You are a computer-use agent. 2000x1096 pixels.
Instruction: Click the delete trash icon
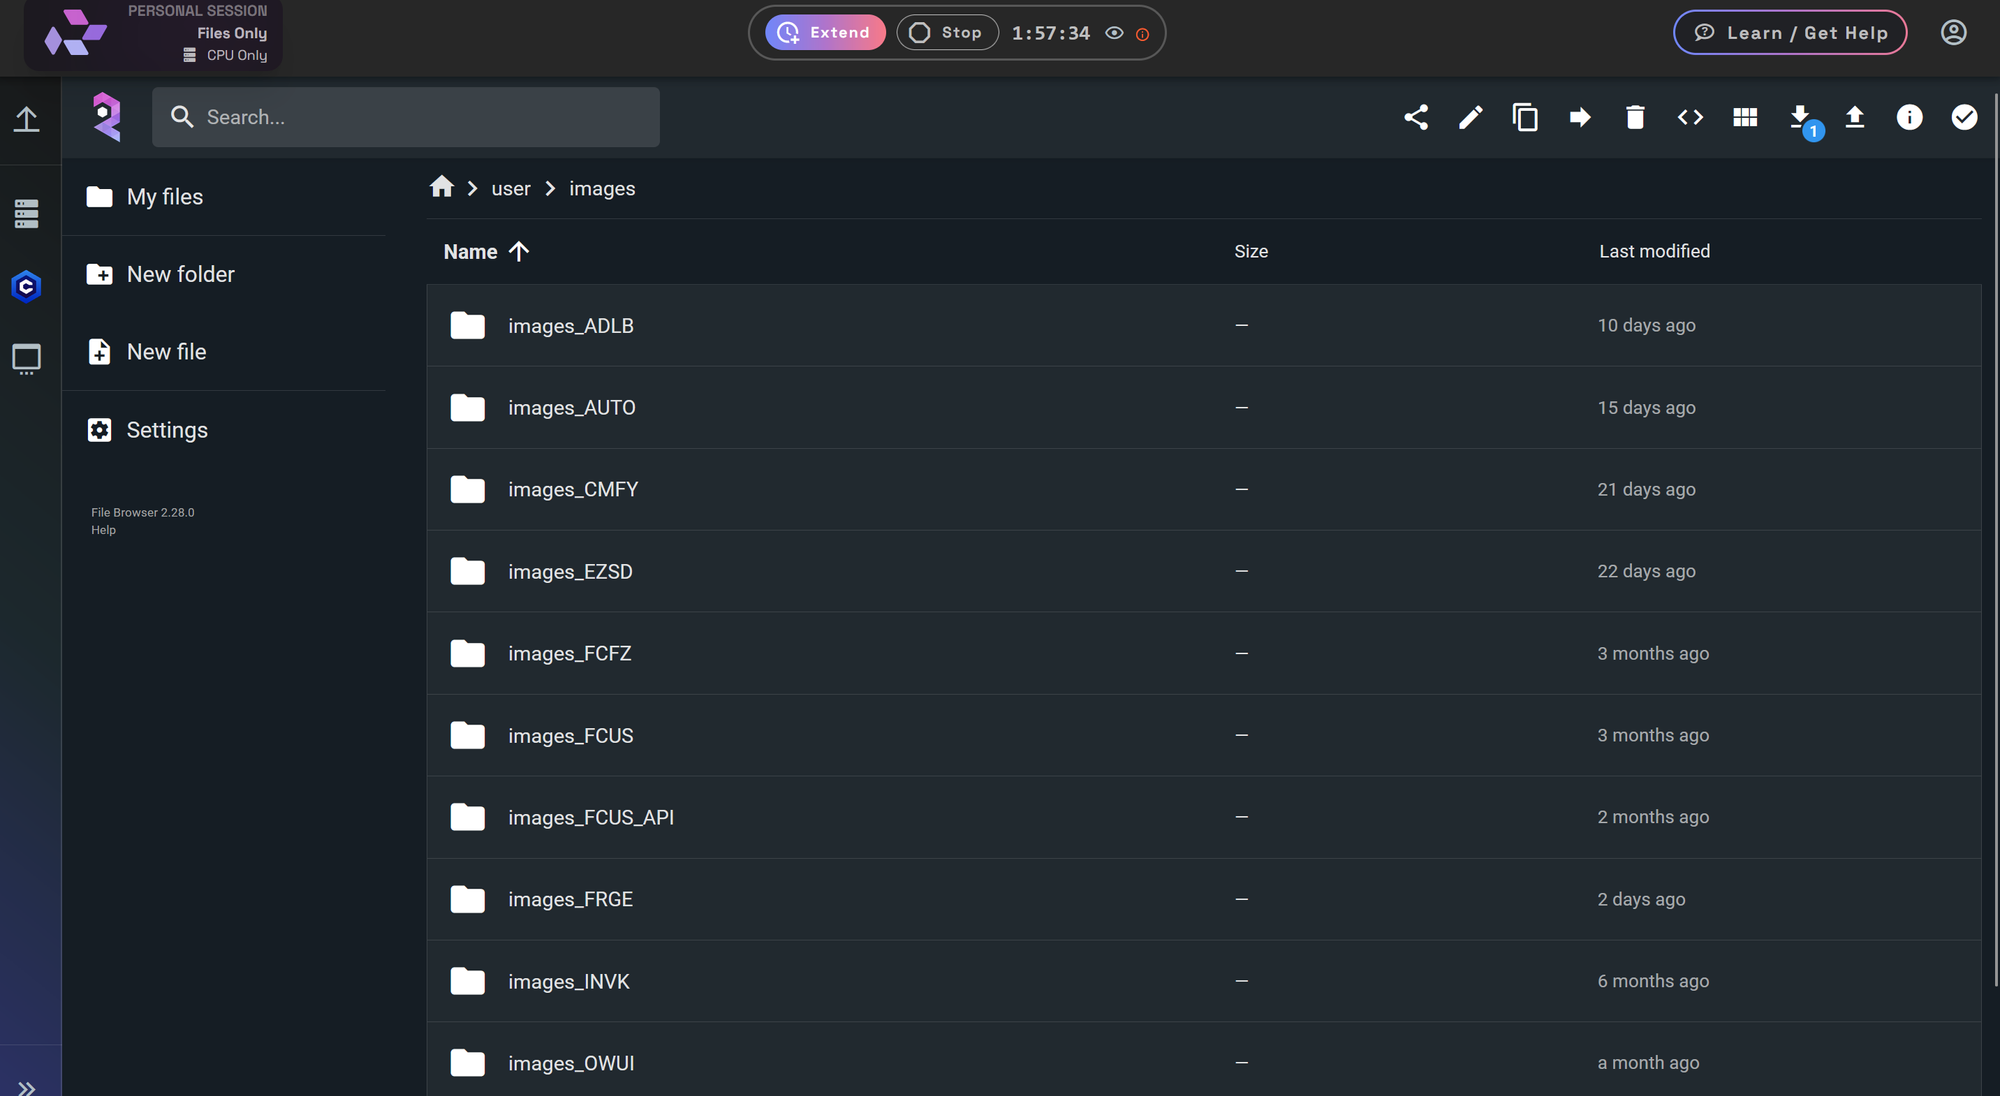point(1635,117)
